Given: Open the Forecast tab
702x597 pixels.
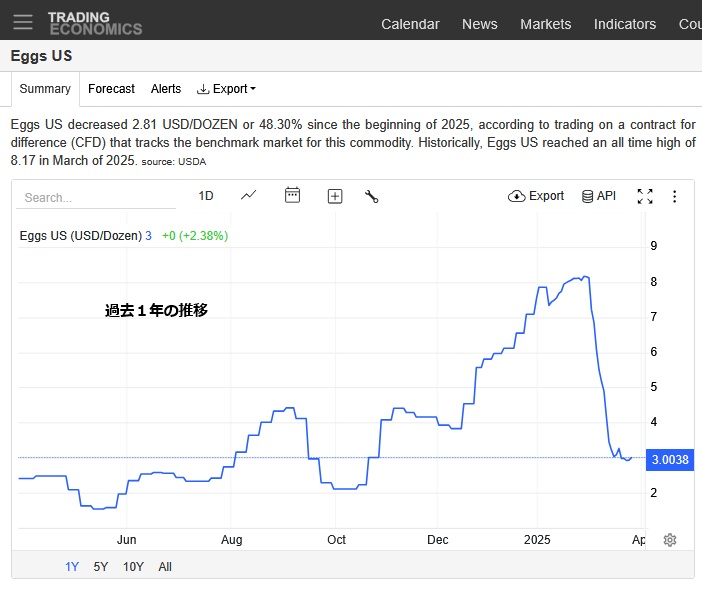Looking at the screenshot, I should pos(111,89).
